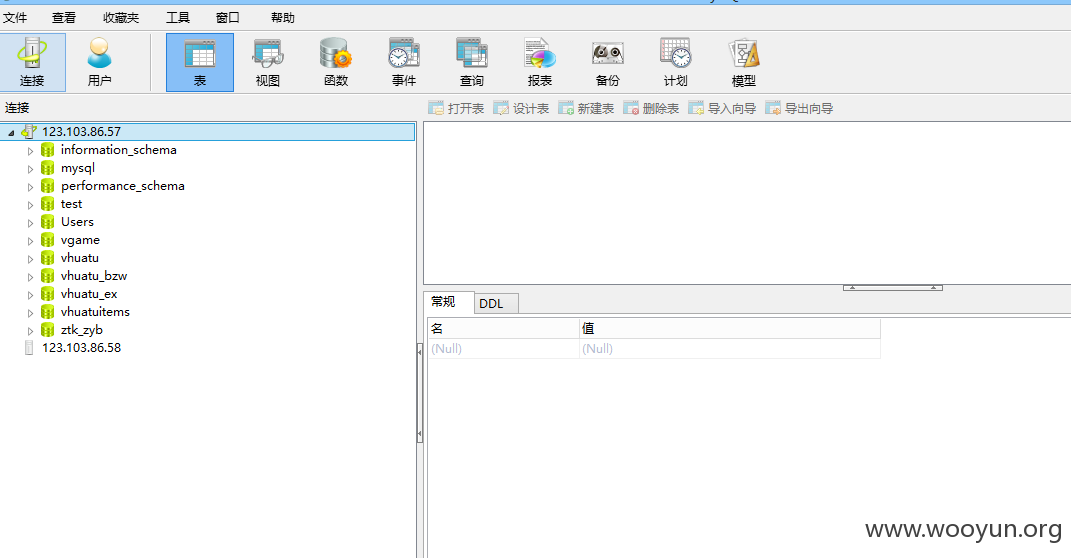This screenshot has width=1071, height=558.
Task: Click the 导入向导 (Import Wizard) button
Action: pyautogui.click(x=722, y=108)
